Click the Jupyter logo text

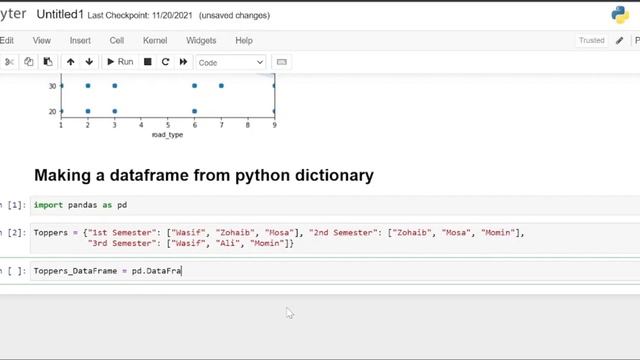click(x=13, y=14)
